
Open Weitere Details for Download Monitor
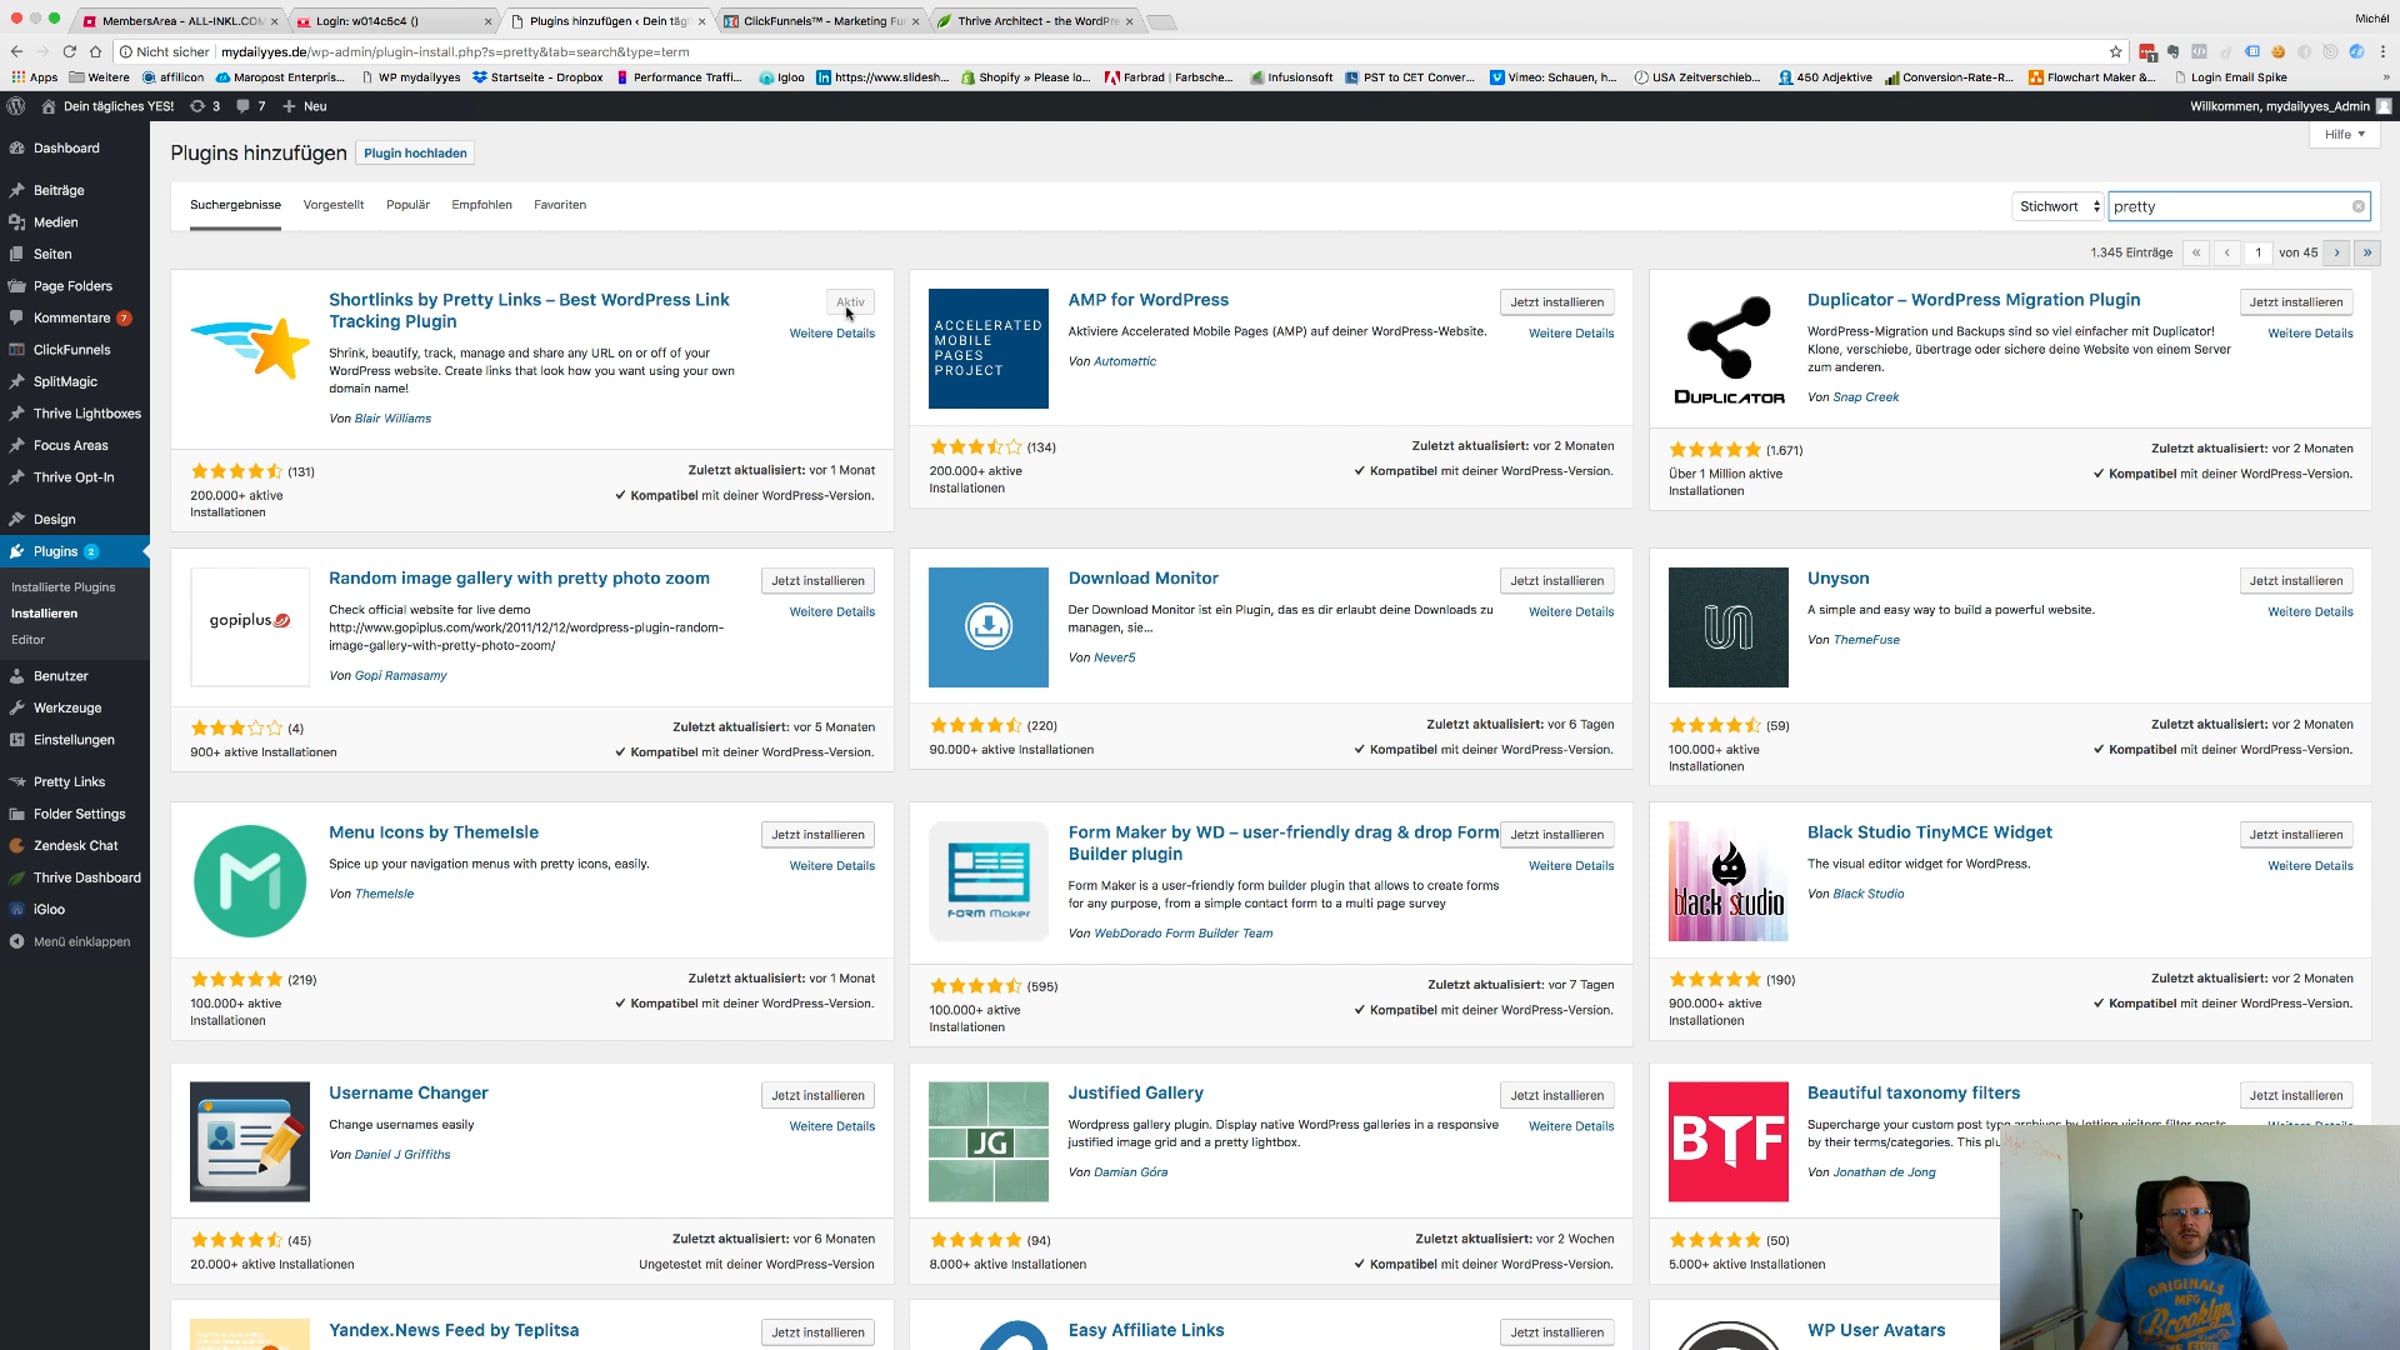(x=1570, y=612)
